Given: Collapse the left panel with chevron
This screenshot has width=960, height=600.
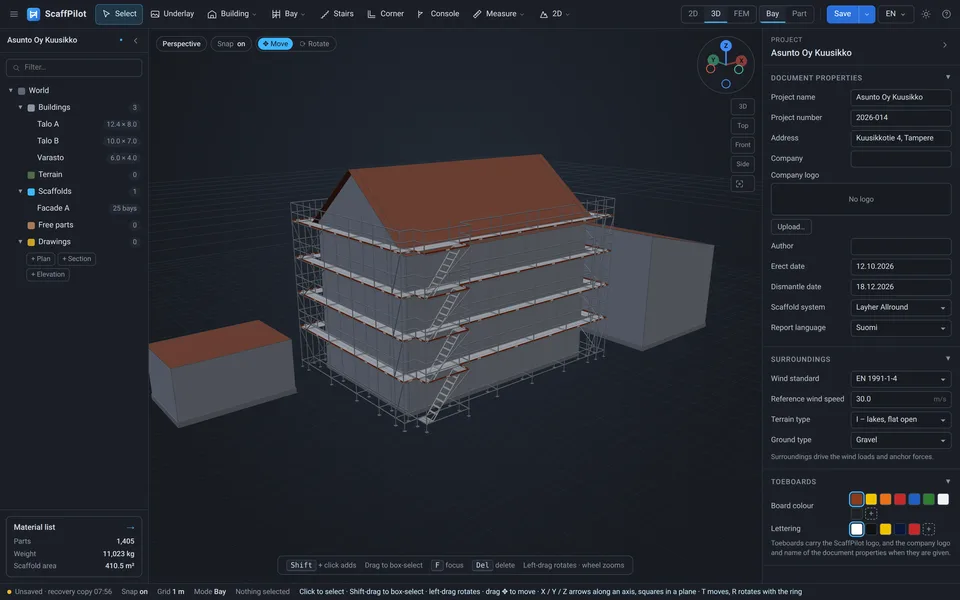Looking at the screenshot, I should (x=135, y=40).
